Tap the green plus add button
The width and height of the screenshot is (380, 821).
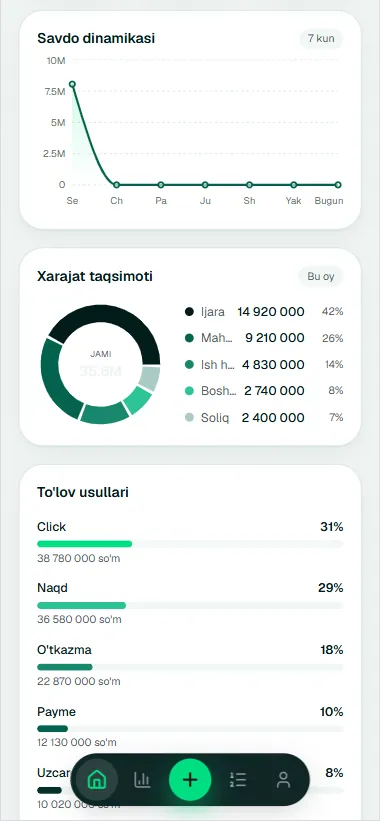190,780
